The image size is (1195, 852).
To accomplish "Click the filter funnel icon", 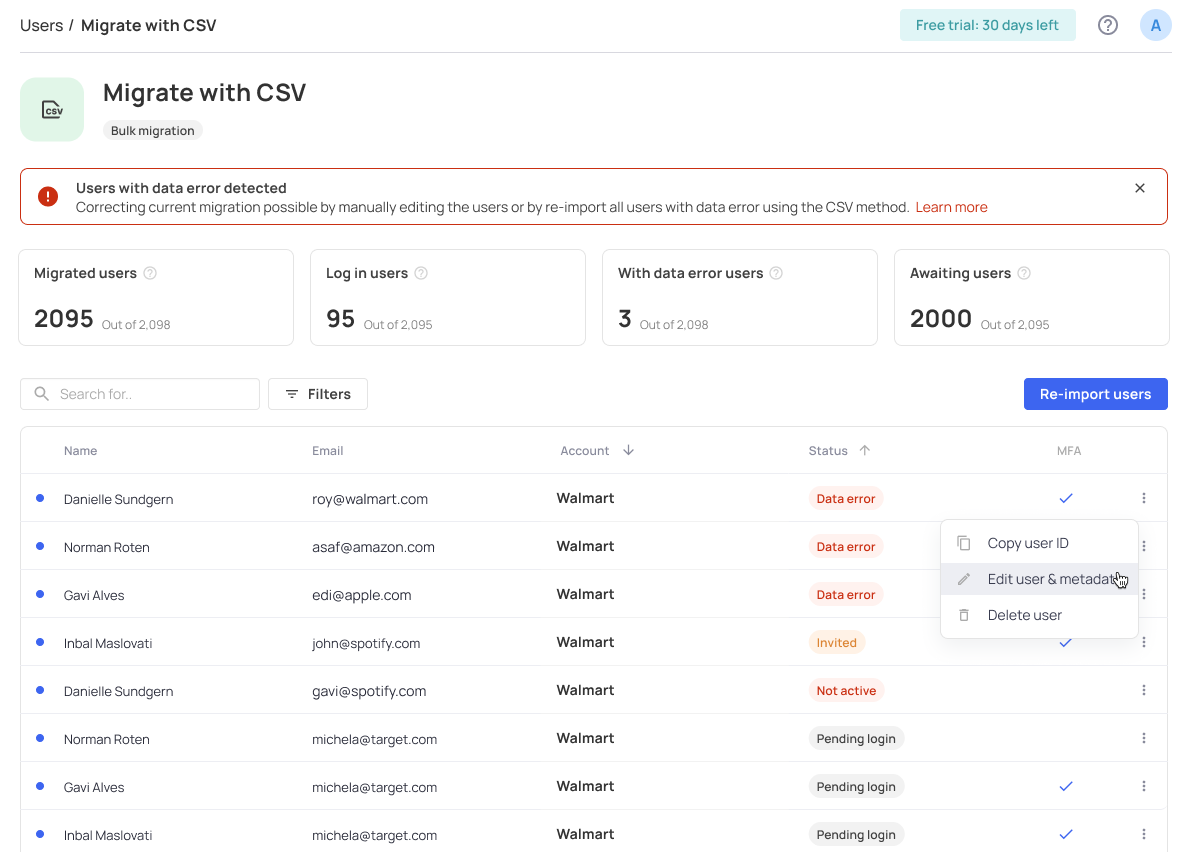I will pyautogui.click(x=291, y=394).
